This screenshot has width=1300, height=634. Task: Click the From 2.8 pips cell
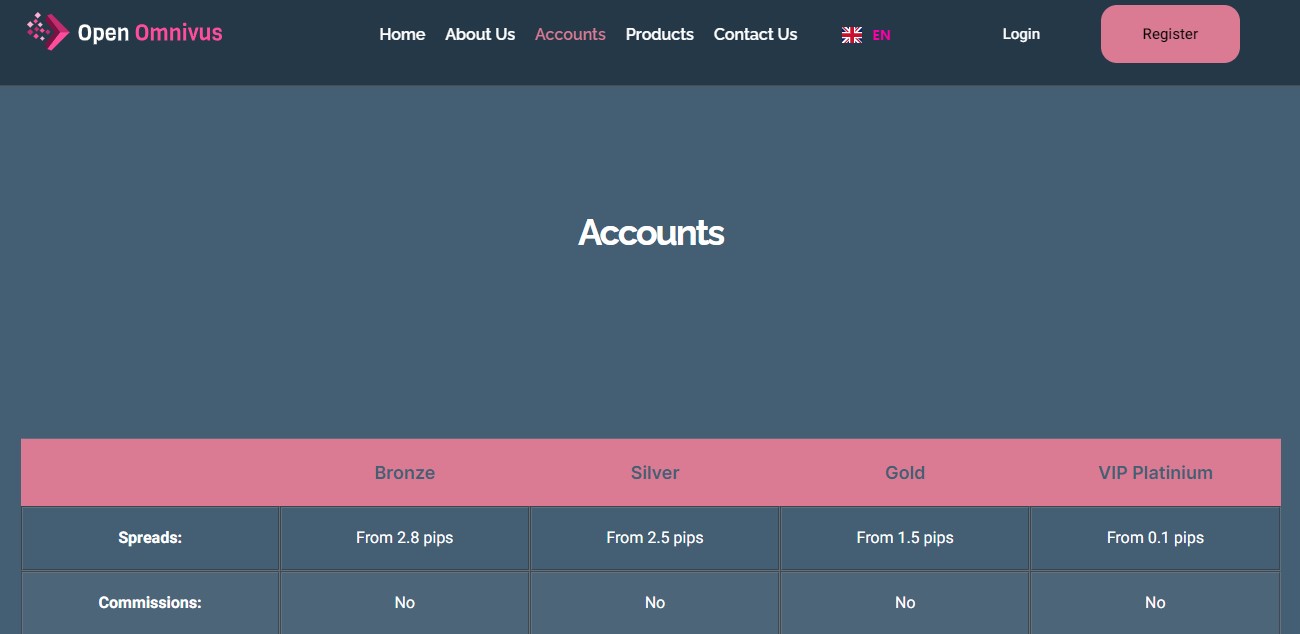405,538
